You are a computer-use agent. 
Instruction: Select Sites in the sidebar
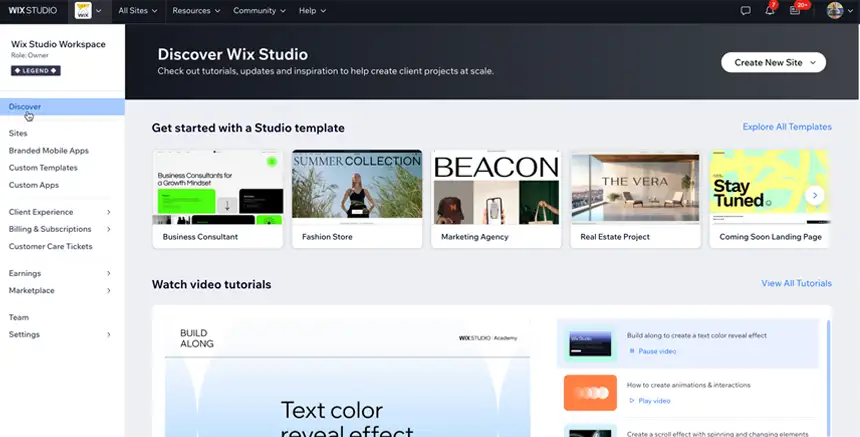[18, 133]
